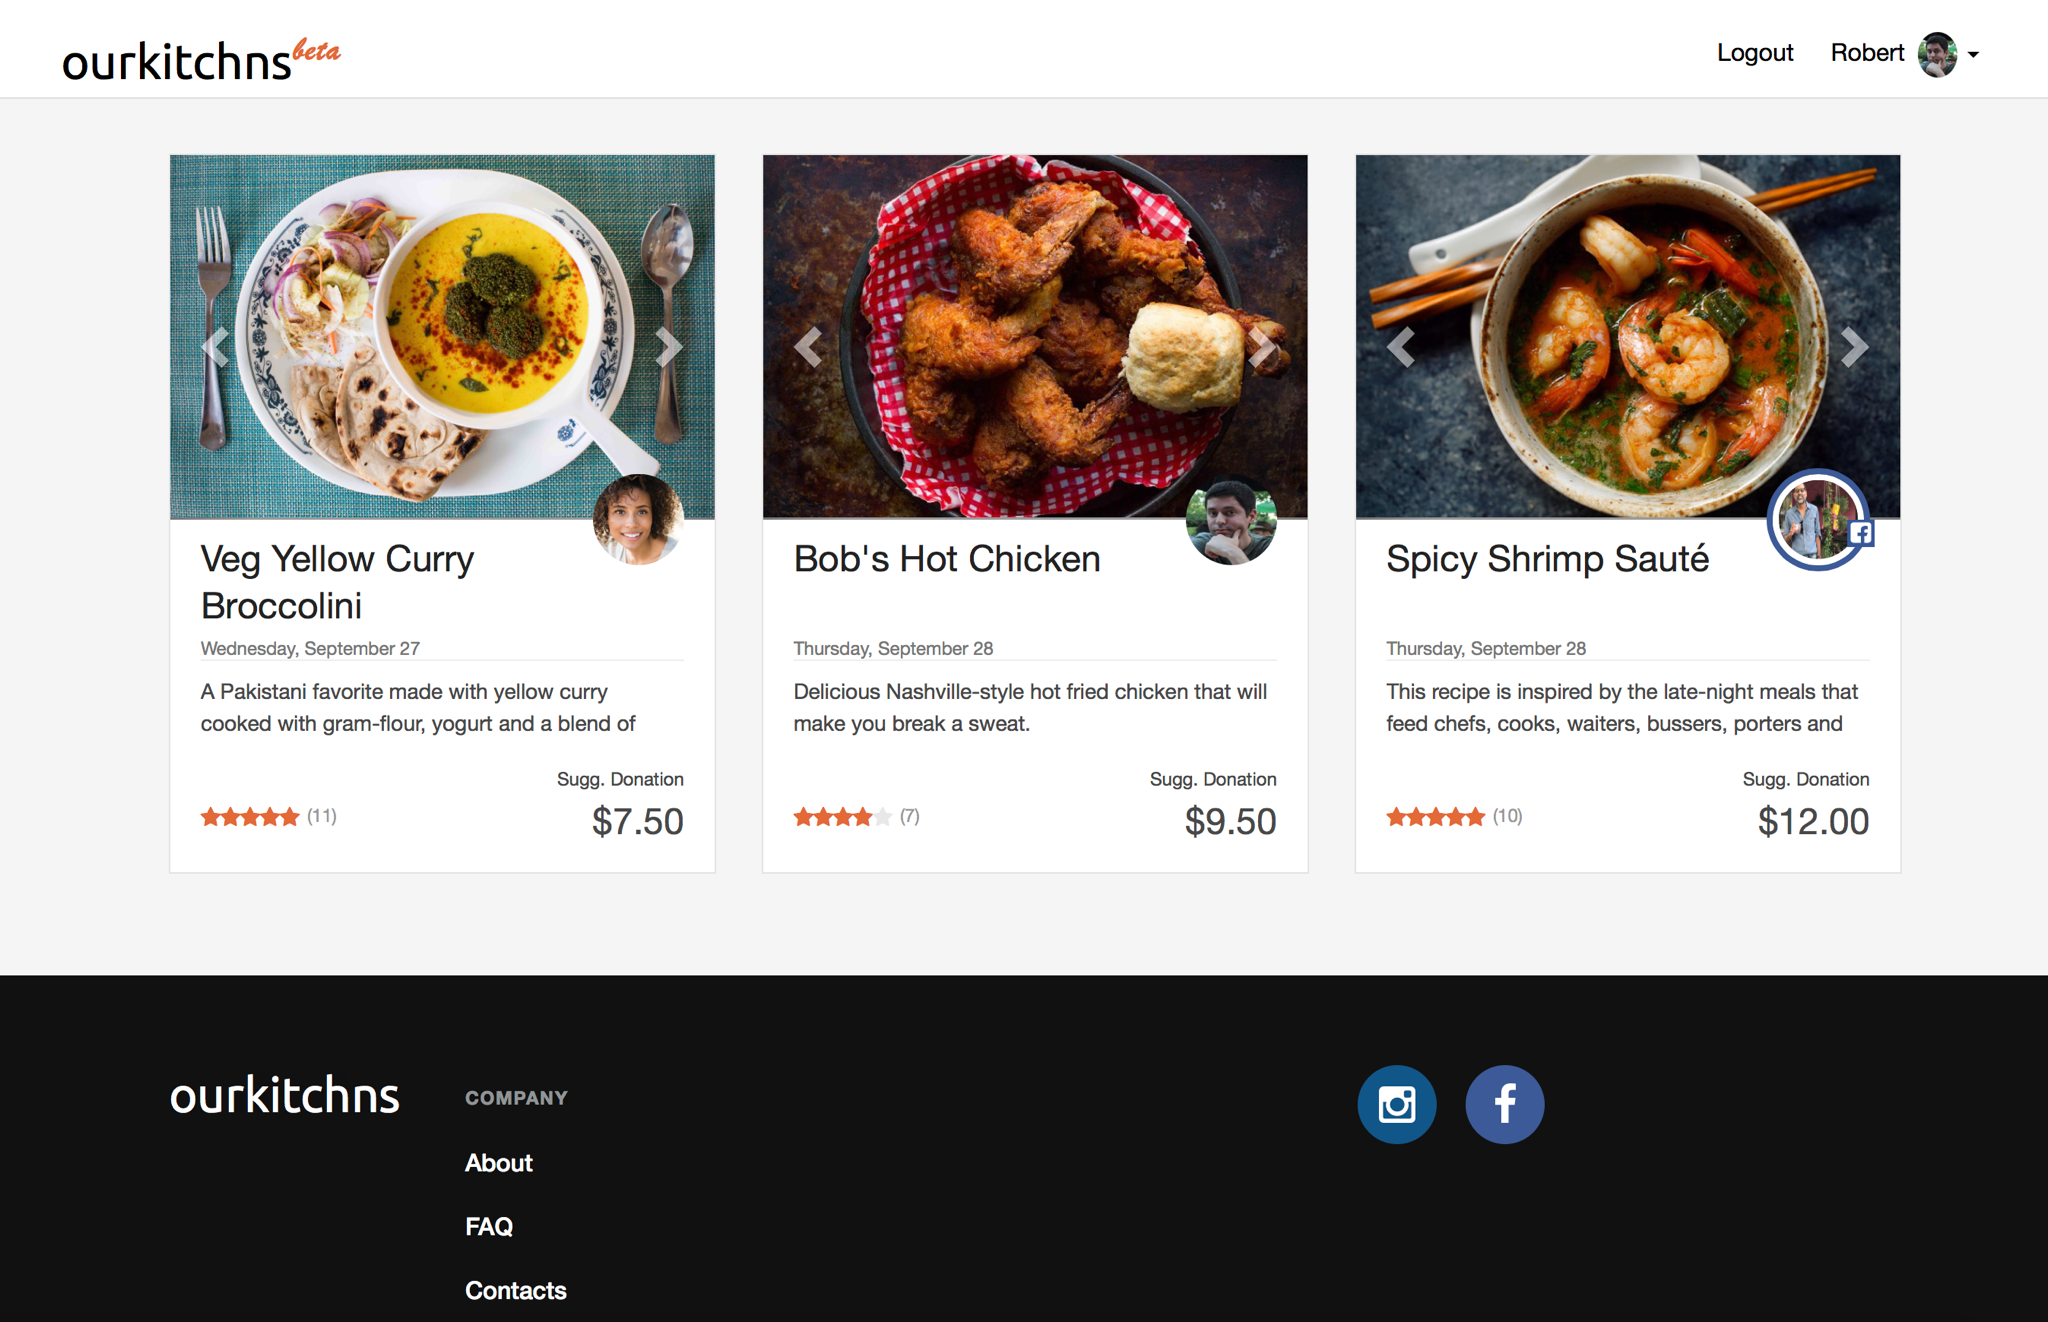This screenshot has height=1322, width=2048.
Task: Click the Instagram icon in the footer
Action: tap(1396, 1103)
